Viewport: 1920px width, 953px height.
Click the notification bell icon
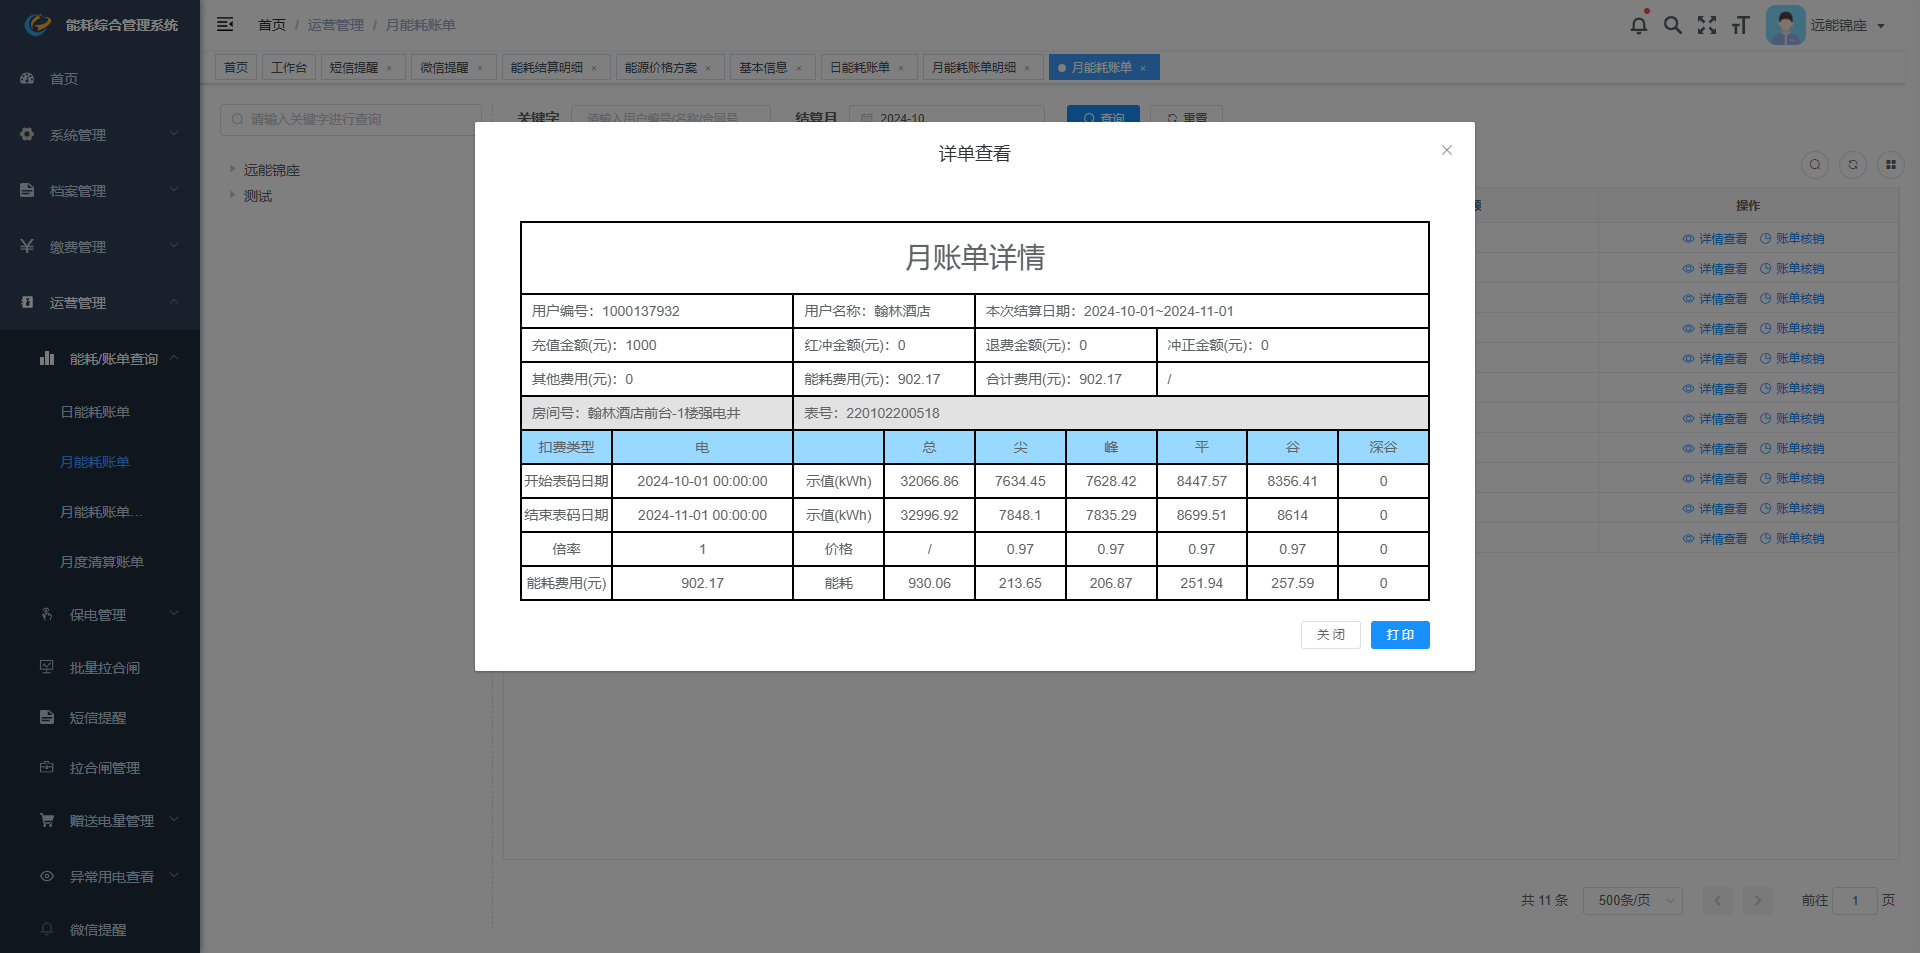coord(1638,25)
